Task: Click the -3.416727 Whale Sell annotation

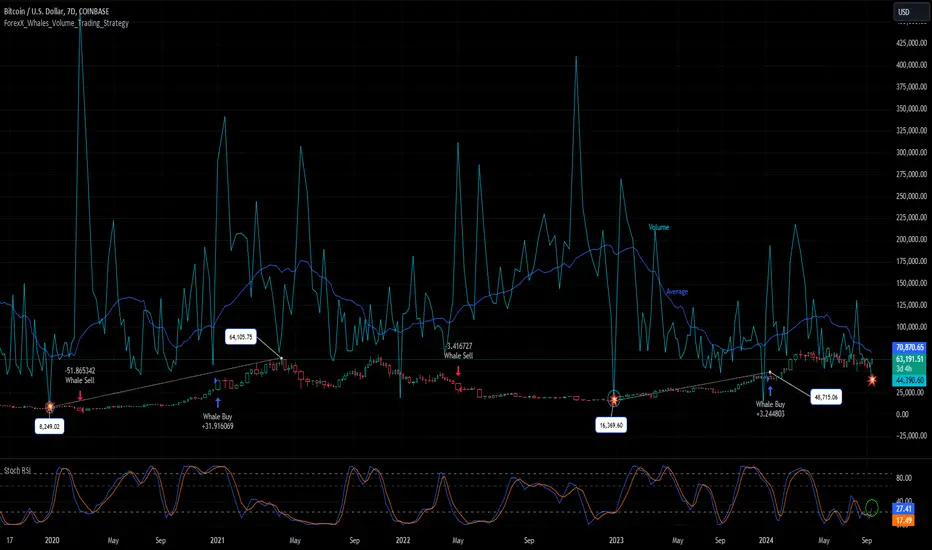Action: (458, 351)
